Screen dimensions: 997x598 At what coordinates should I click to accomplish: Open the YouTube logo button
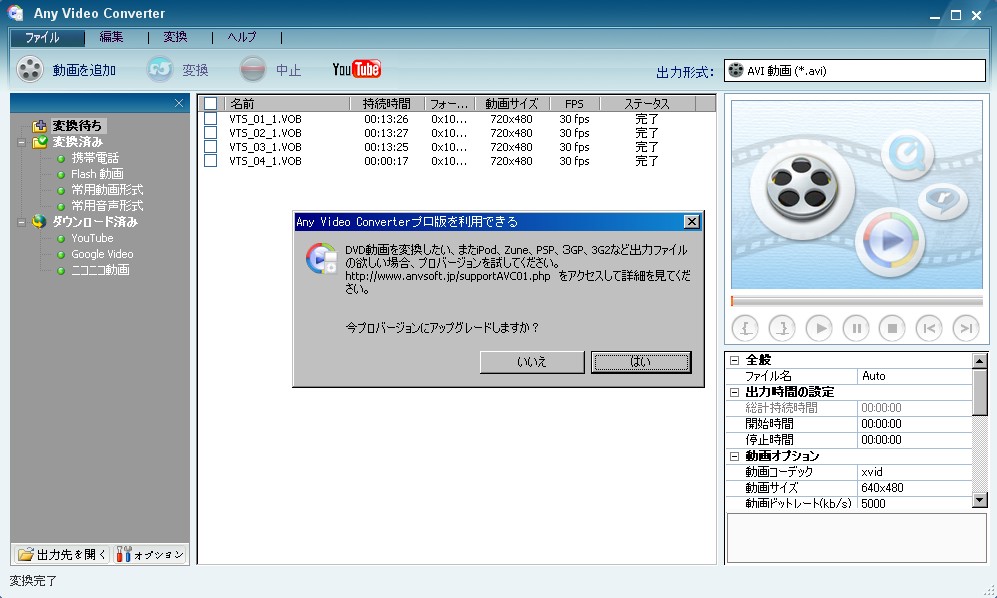tap(357, 69)
